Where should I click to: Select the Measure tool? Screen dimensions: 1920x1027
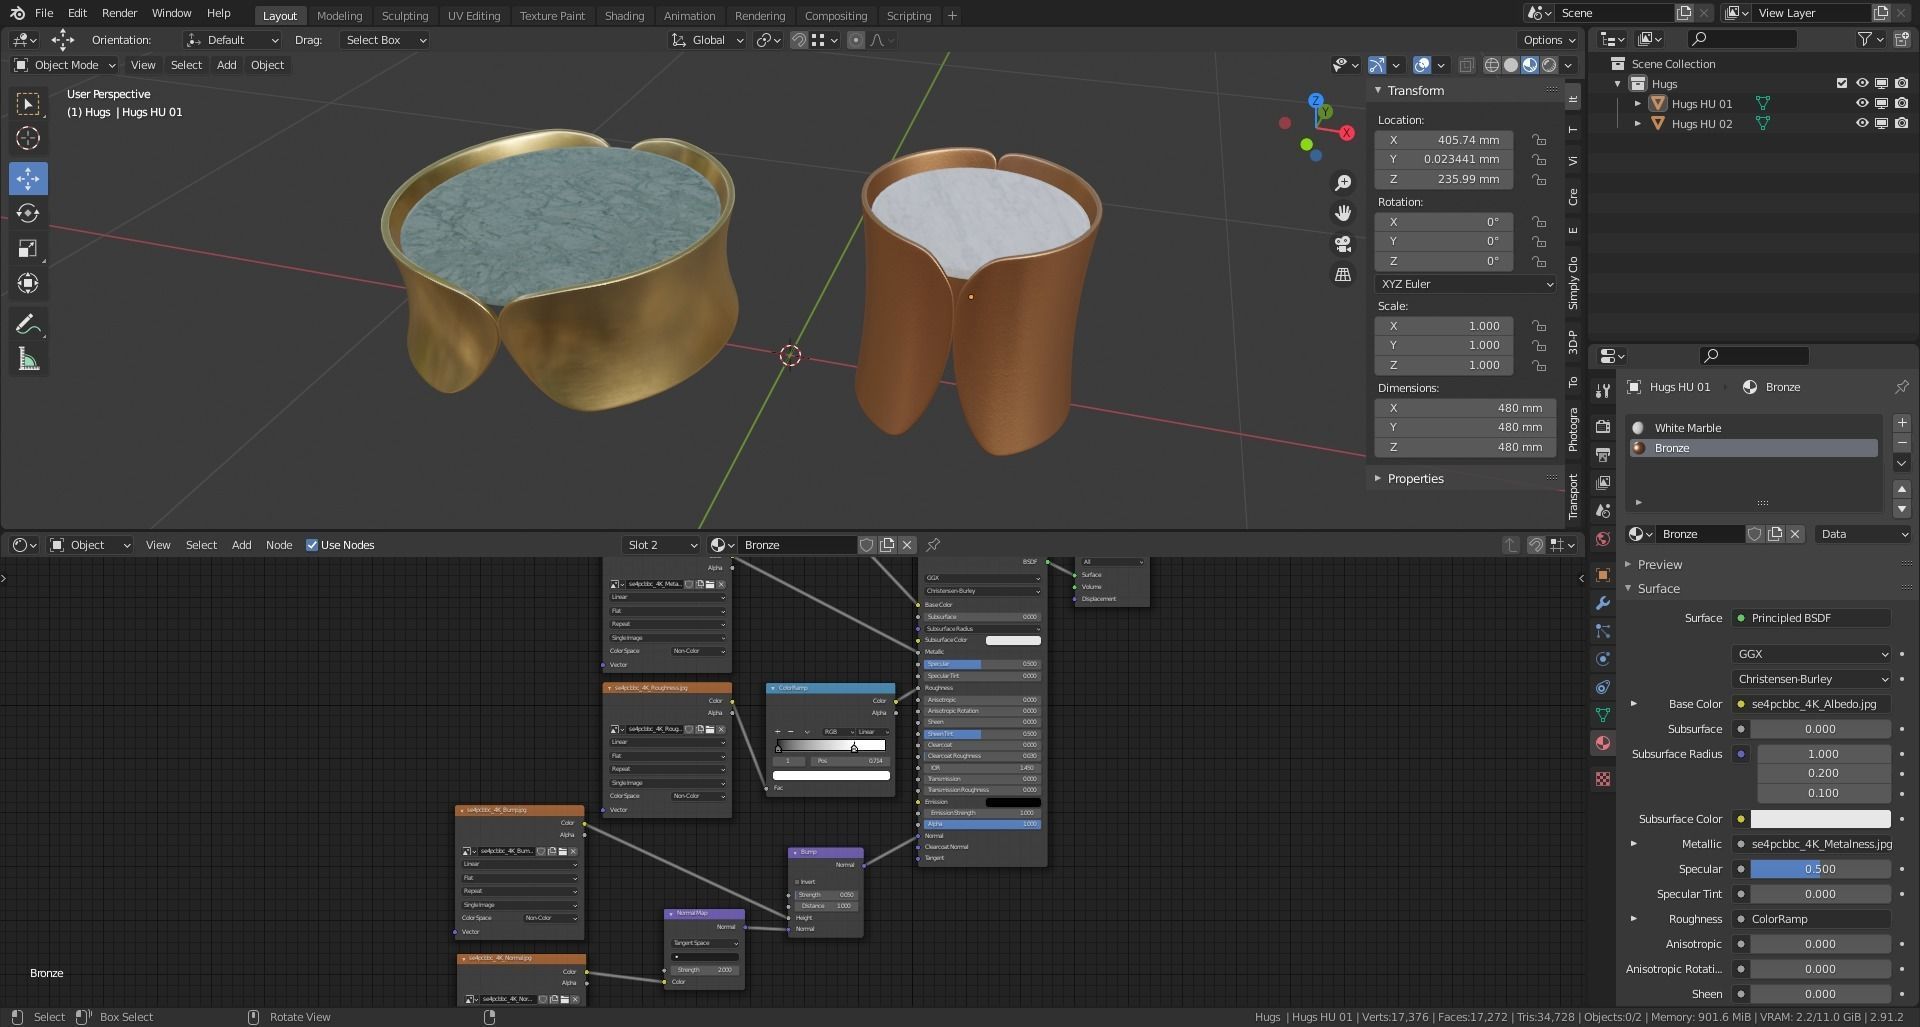tap(28, 359)
